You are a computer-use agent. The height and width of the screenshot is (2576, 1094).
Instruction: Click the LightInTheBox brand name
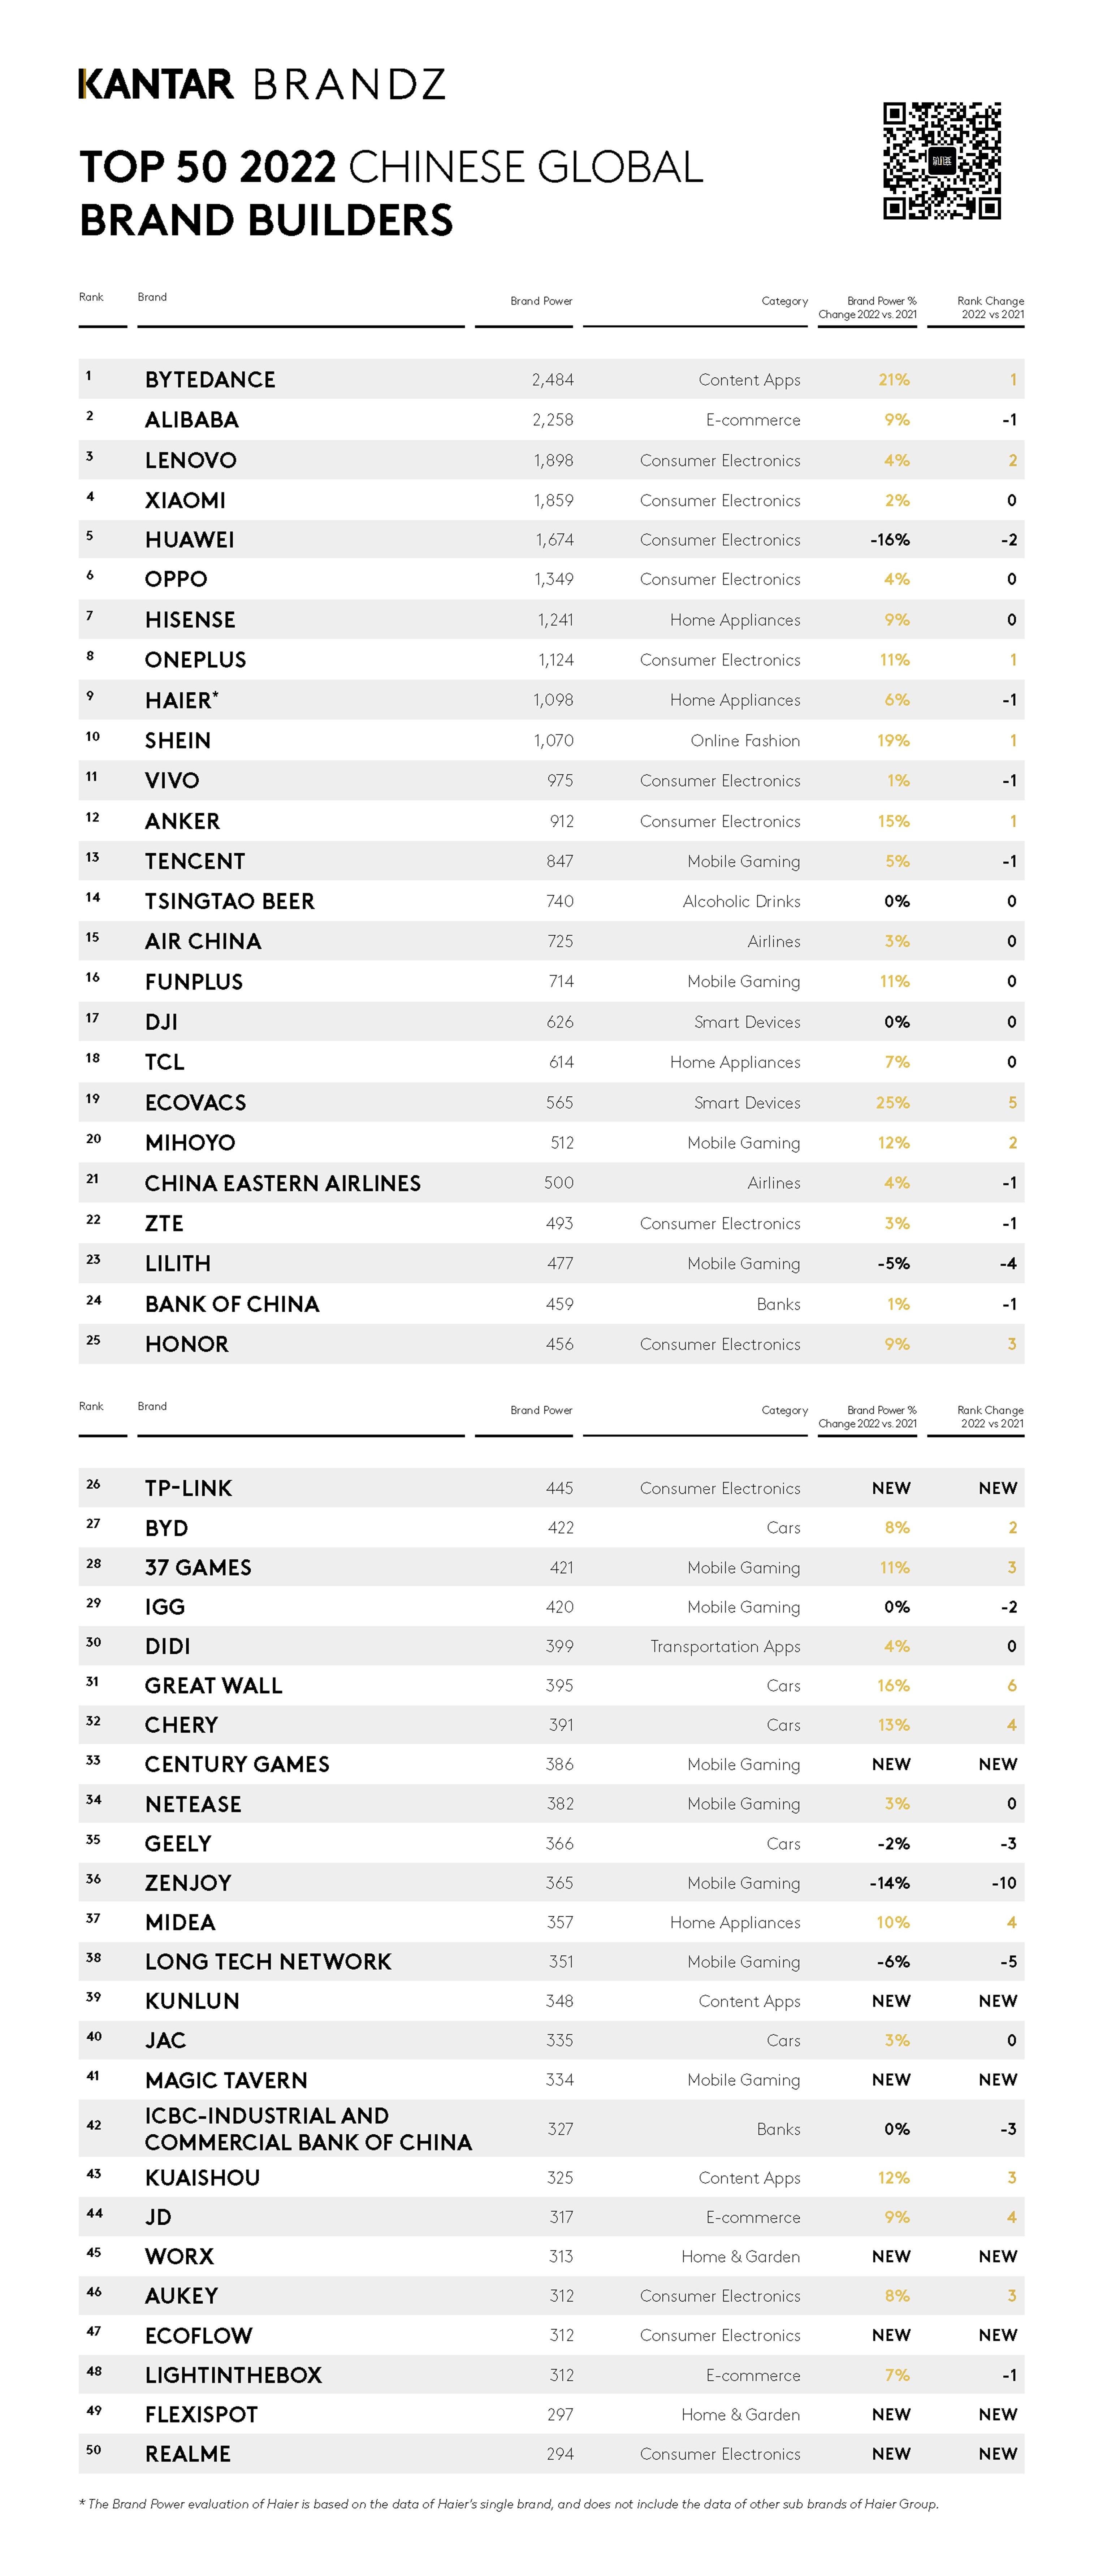click(233, 2375)
